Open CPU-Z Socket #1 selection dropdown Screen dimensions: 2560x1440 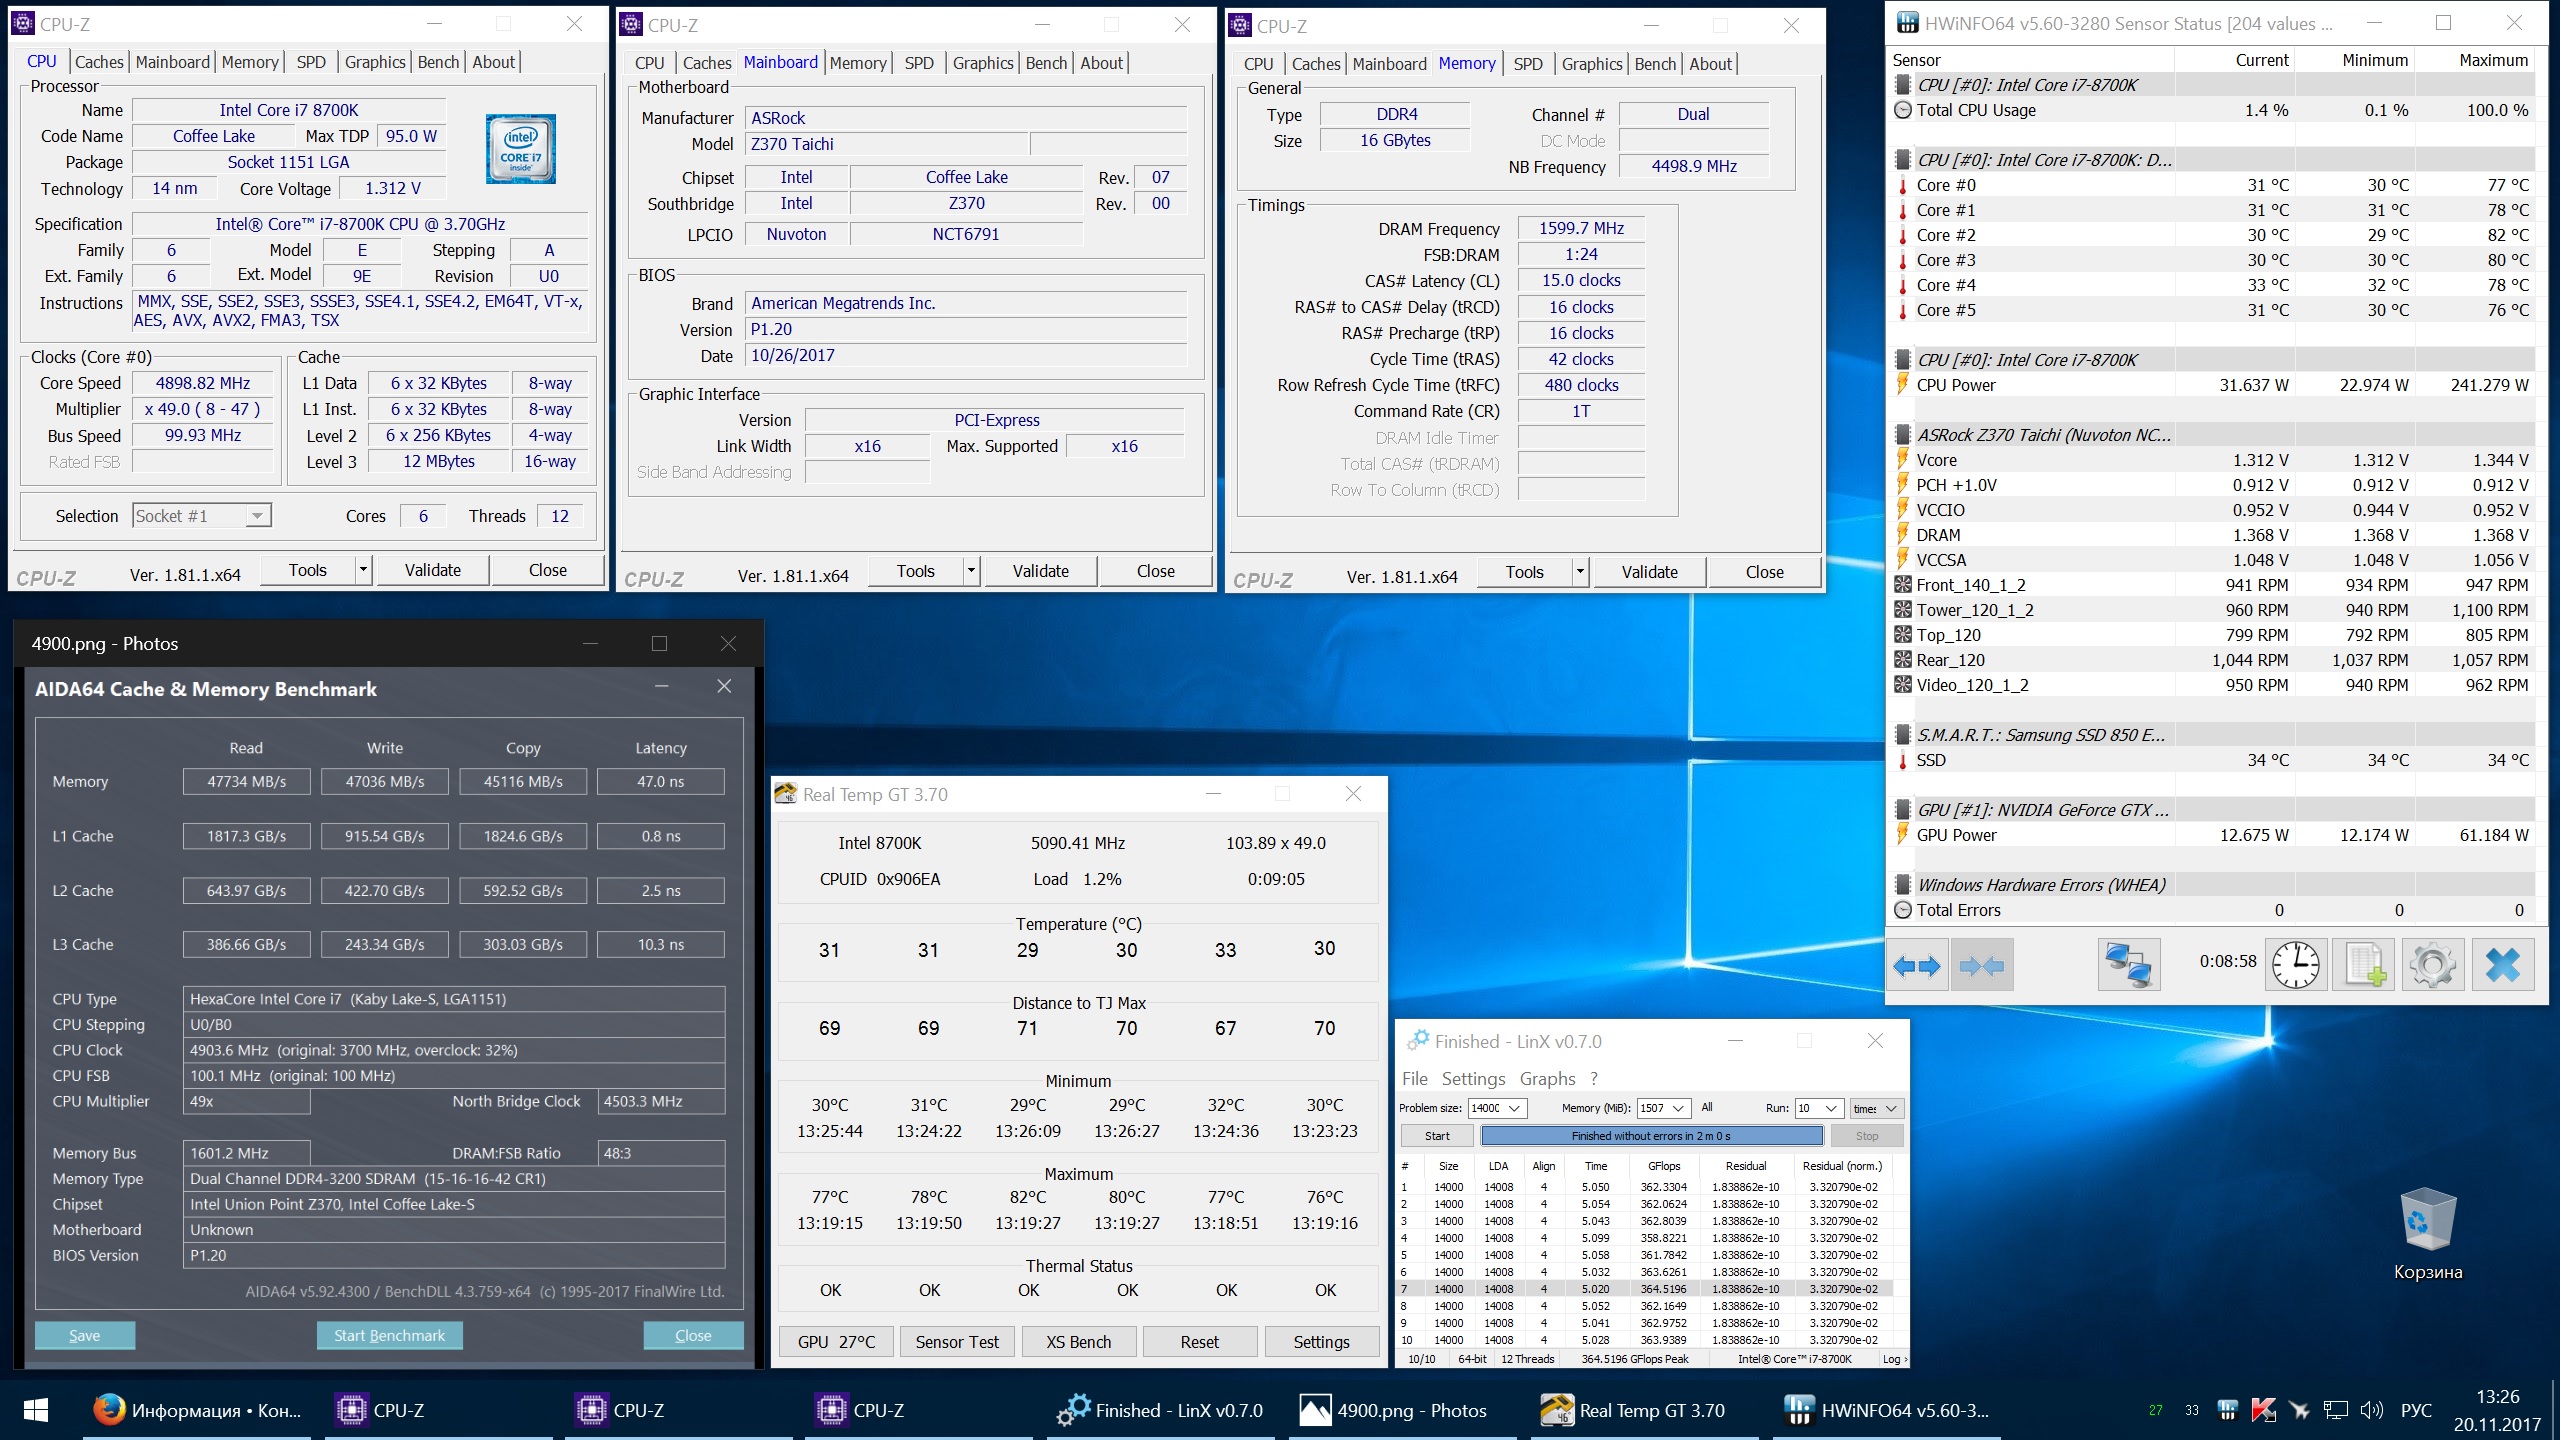(x=257, y=516)
